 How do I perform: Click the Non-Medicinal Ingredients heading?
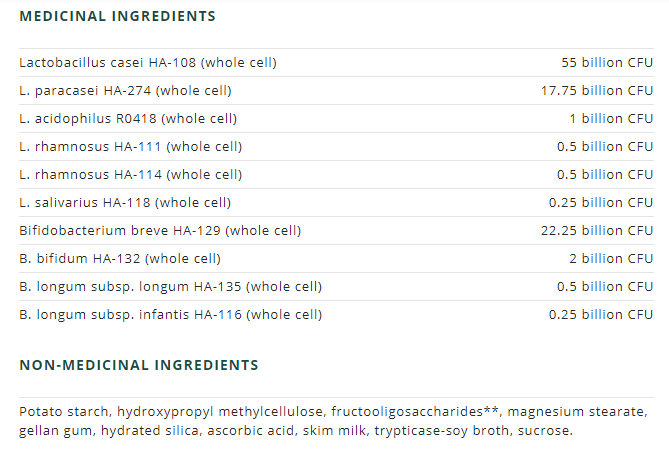pos(139,365)
